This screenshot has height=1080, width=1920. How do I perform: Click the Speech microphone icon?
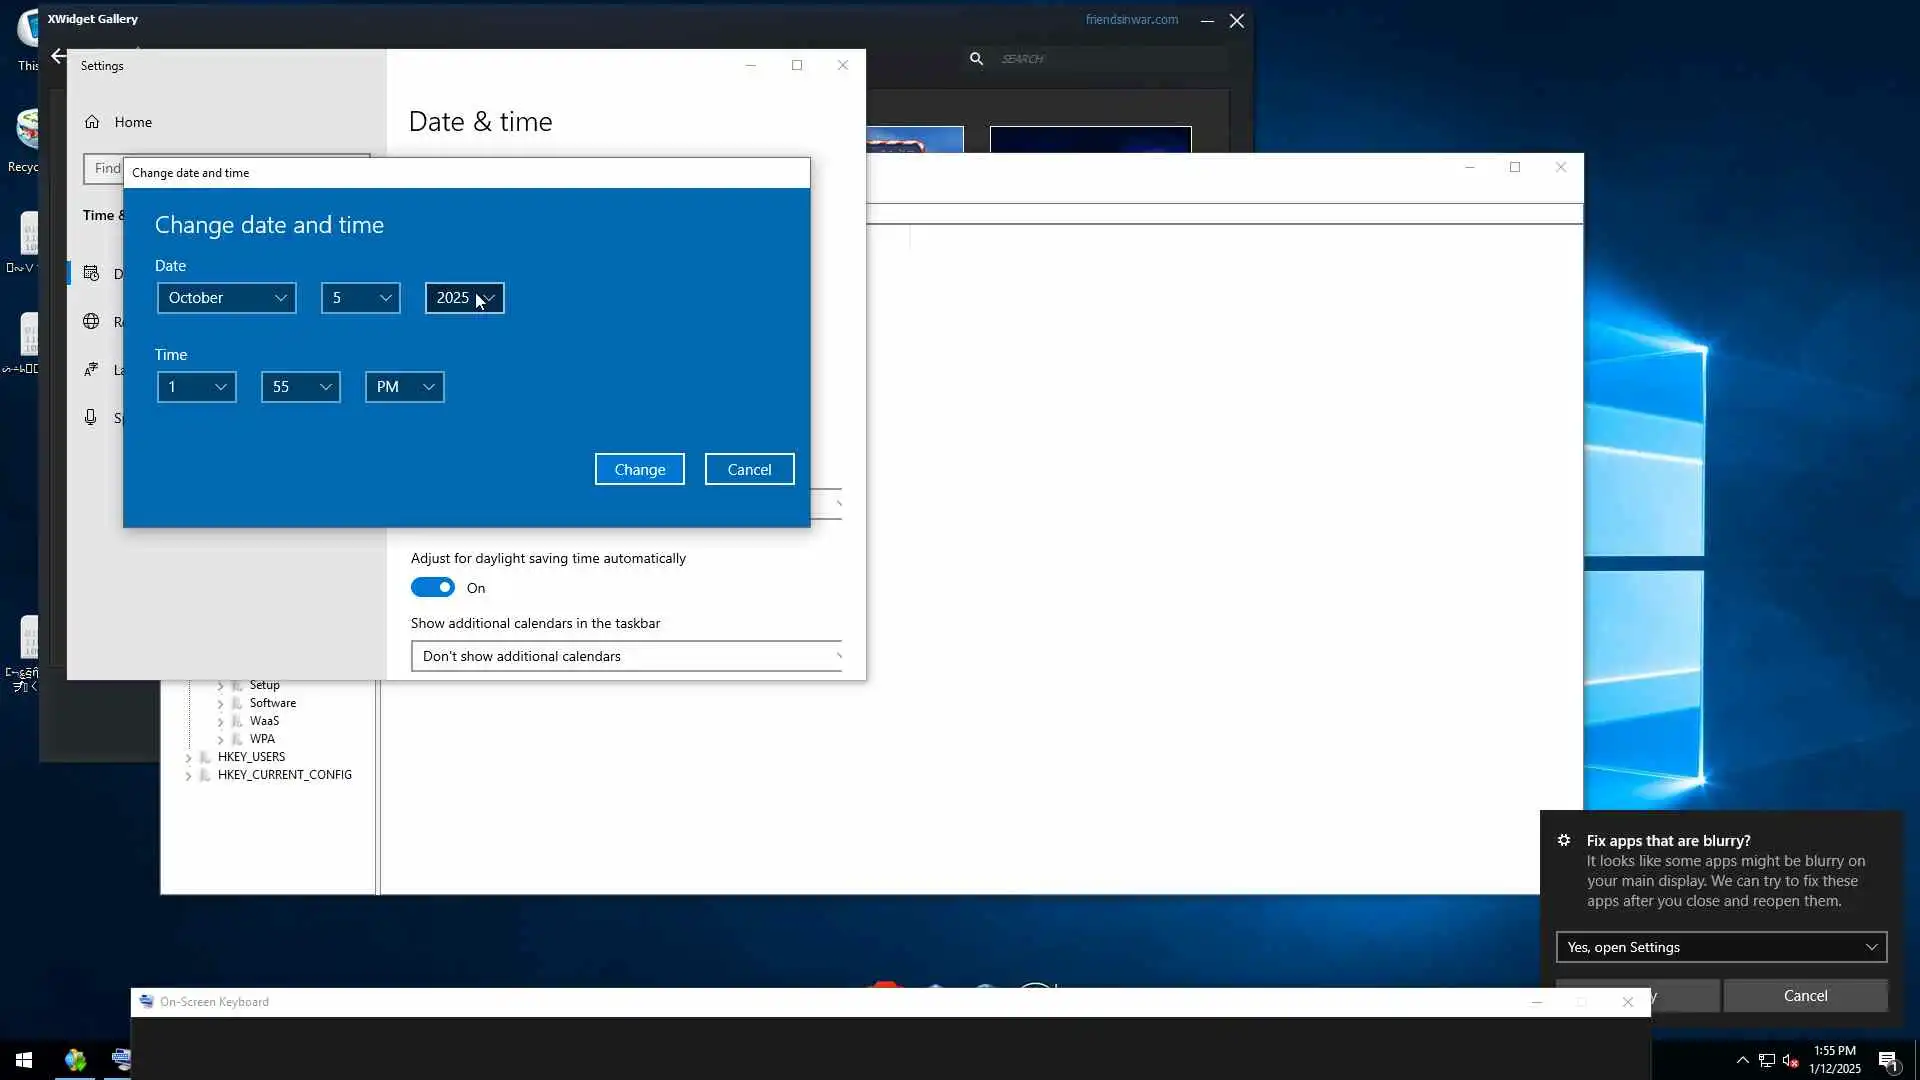(x=91, y=417)
